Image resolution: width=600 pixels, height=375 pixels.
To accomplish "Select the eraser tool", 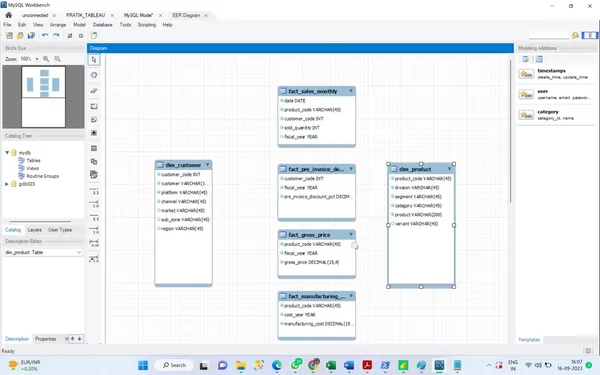I will (94, 91).
